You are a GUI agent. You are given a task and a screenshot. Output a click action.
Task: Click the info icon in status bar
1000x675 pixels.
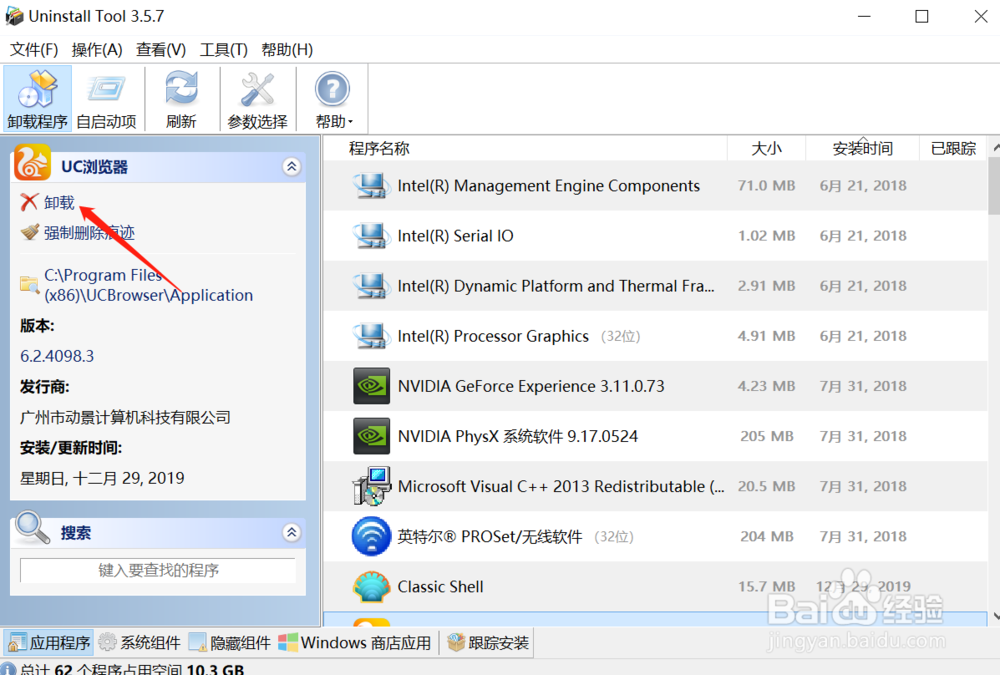coord(9,669)
